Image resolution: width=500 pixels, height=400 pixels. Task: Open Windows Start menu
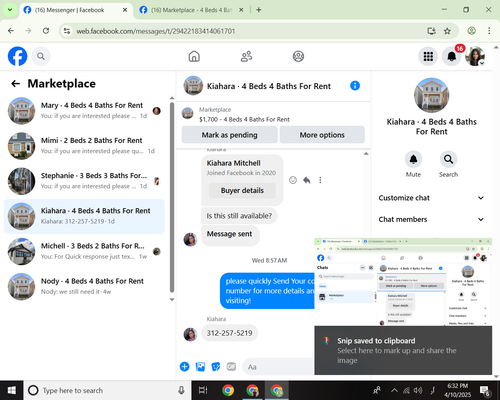click(12, 390)
